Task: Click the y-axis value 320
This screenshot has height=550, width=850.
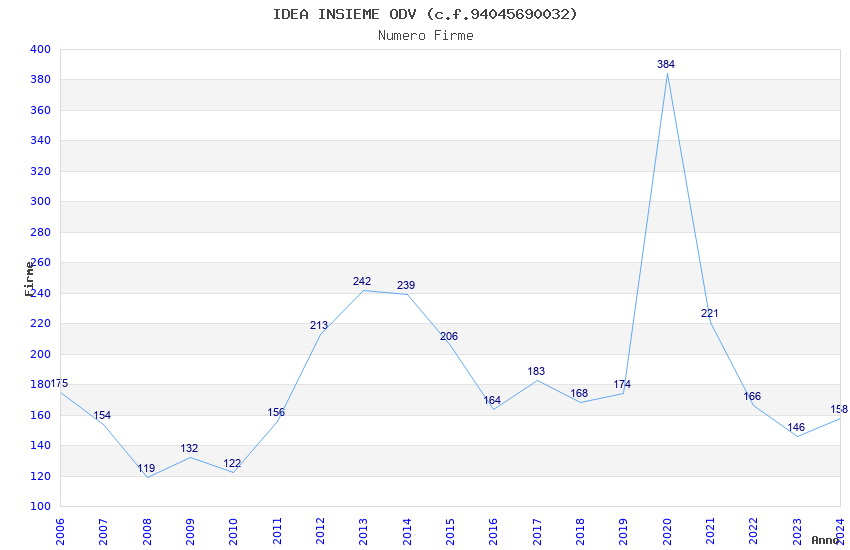Action: click(x=40, y=171)
